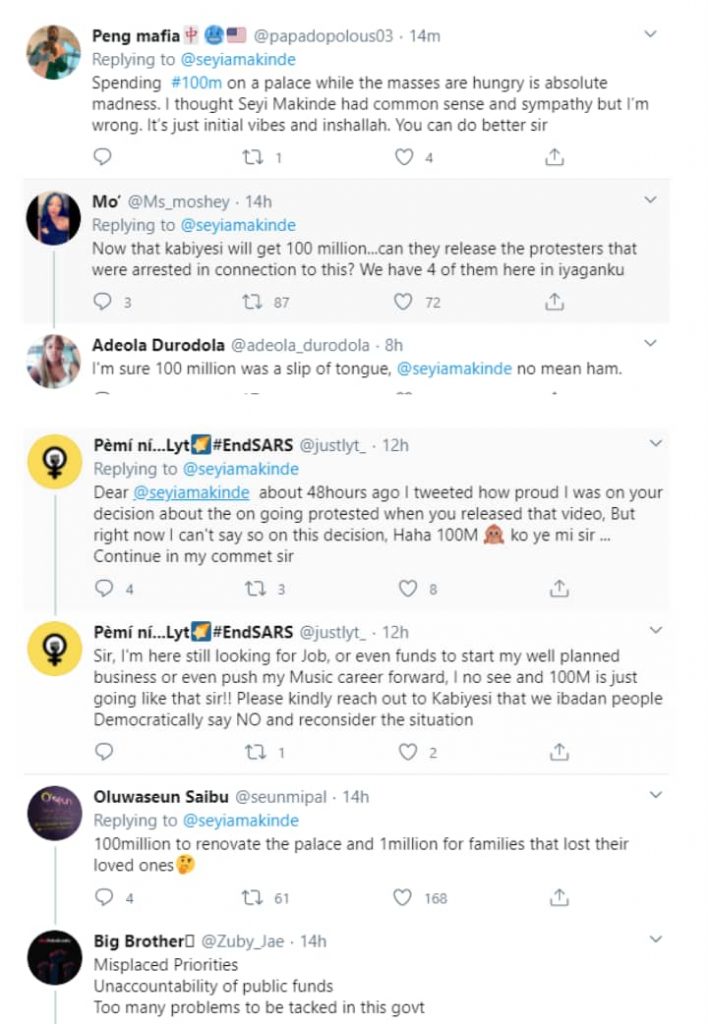Screen dimensions: 708x1024
Task: Reply to Pèmí's 48hours tweet
Action: (102, 589)
